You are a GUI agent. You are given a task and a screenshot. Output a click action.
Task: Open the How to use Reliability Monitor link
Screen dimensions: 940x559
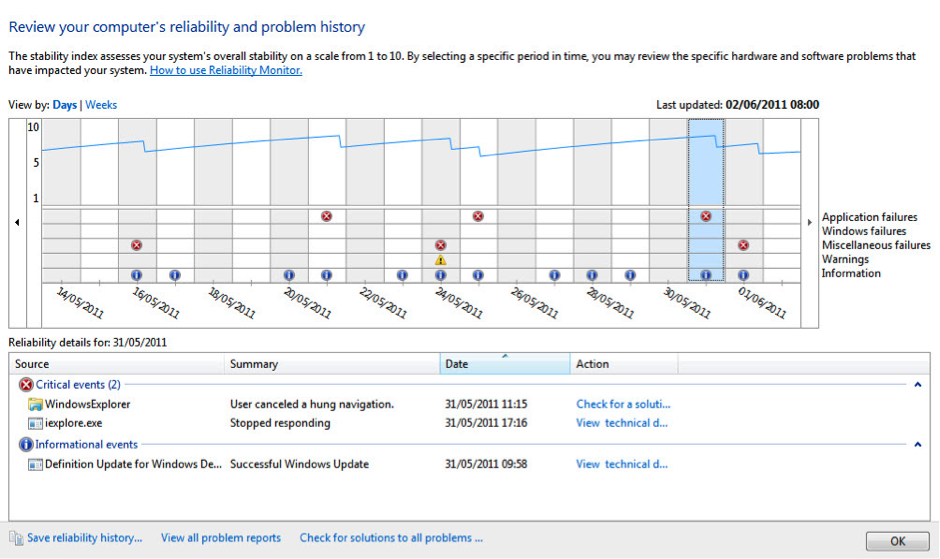point(225,71)
